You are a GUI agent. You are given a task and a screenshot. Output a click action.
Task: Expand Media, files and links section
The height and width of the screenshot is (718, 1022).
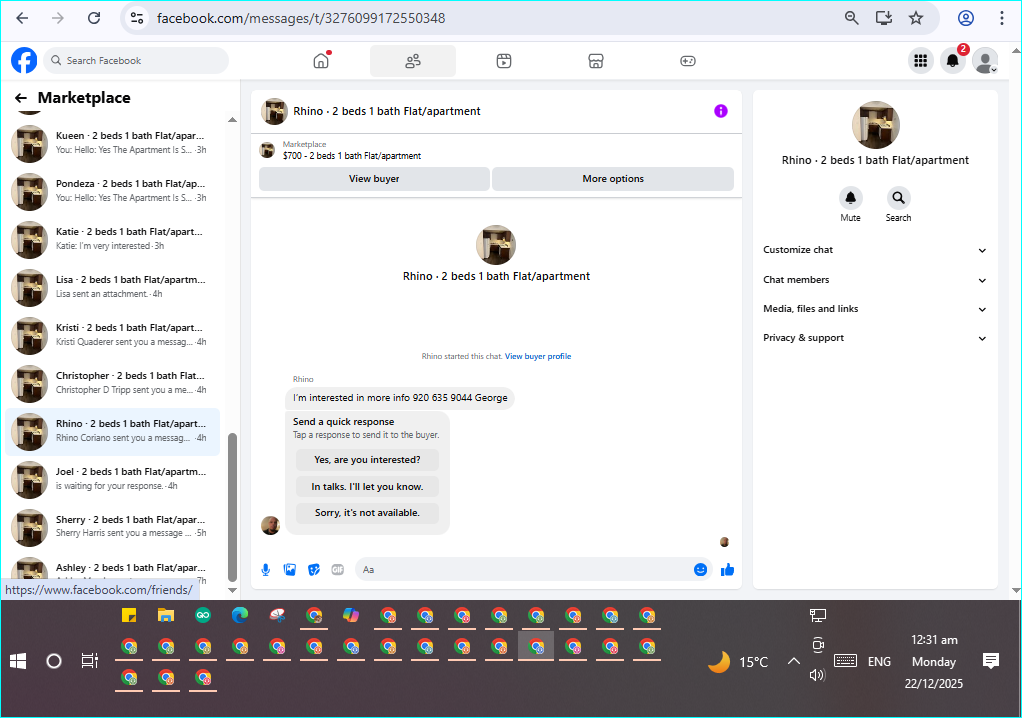click(874, 309)
